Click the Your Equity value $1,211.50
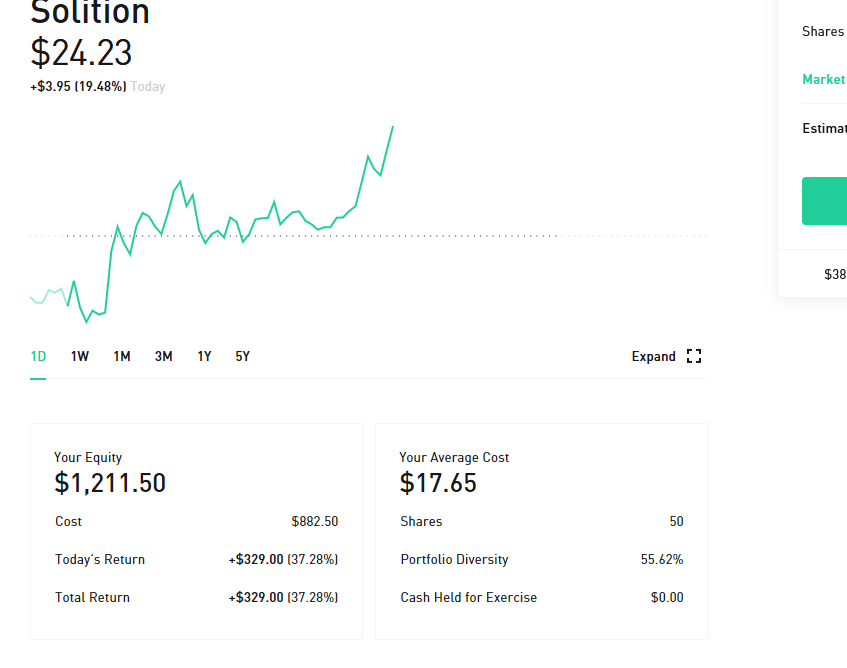Image resolution: width=847 pixels, height=668 pixels. point(110,483)
